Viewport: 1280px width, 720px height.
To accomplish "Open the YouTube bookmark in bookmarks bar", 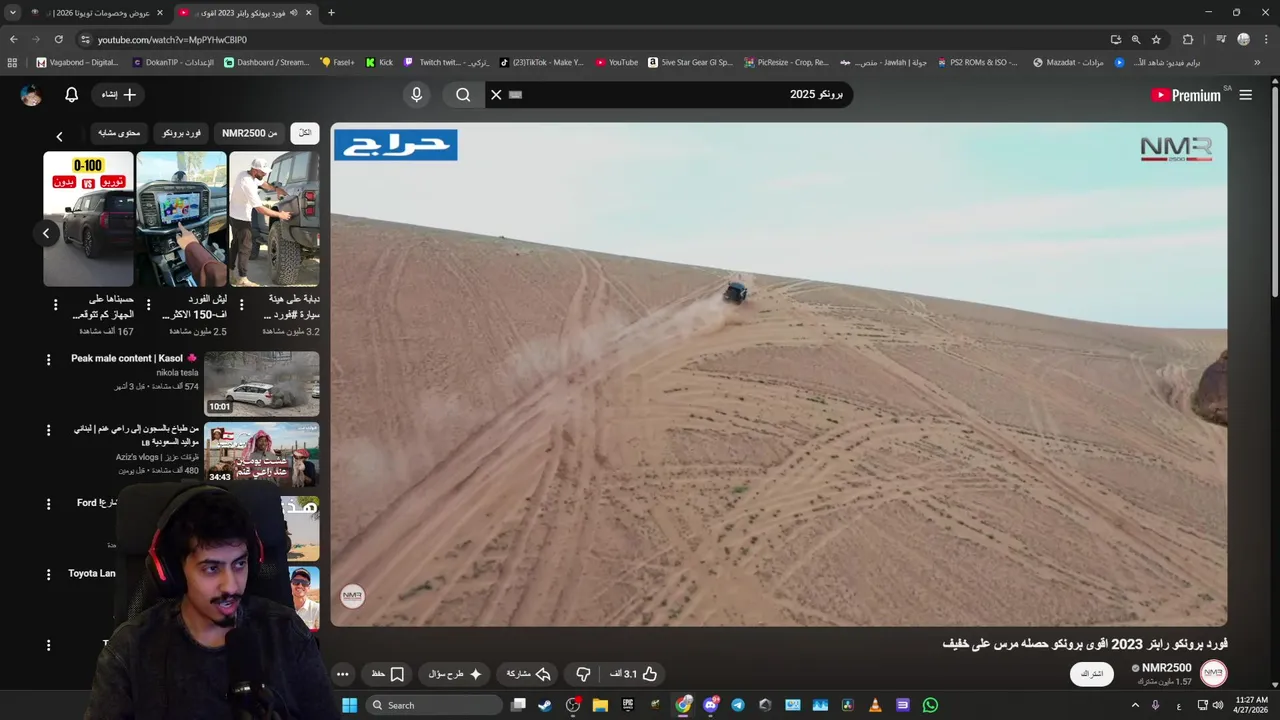I will tap(616, 62).
